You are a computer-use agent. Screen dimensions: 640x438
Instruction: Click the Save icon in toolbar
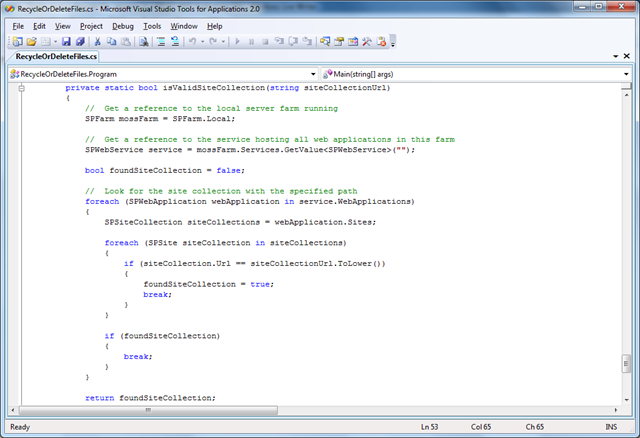[x=66, y=42]
